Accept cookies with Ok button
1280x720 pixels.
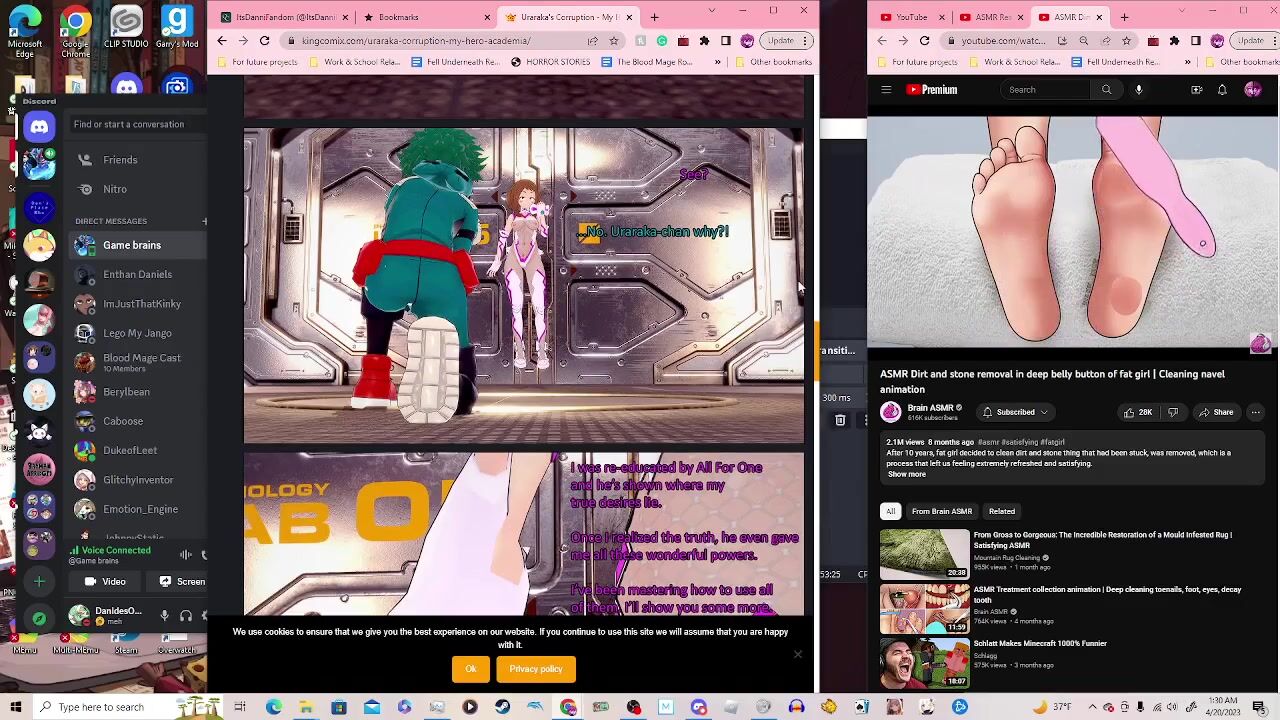tap(470, 669)
